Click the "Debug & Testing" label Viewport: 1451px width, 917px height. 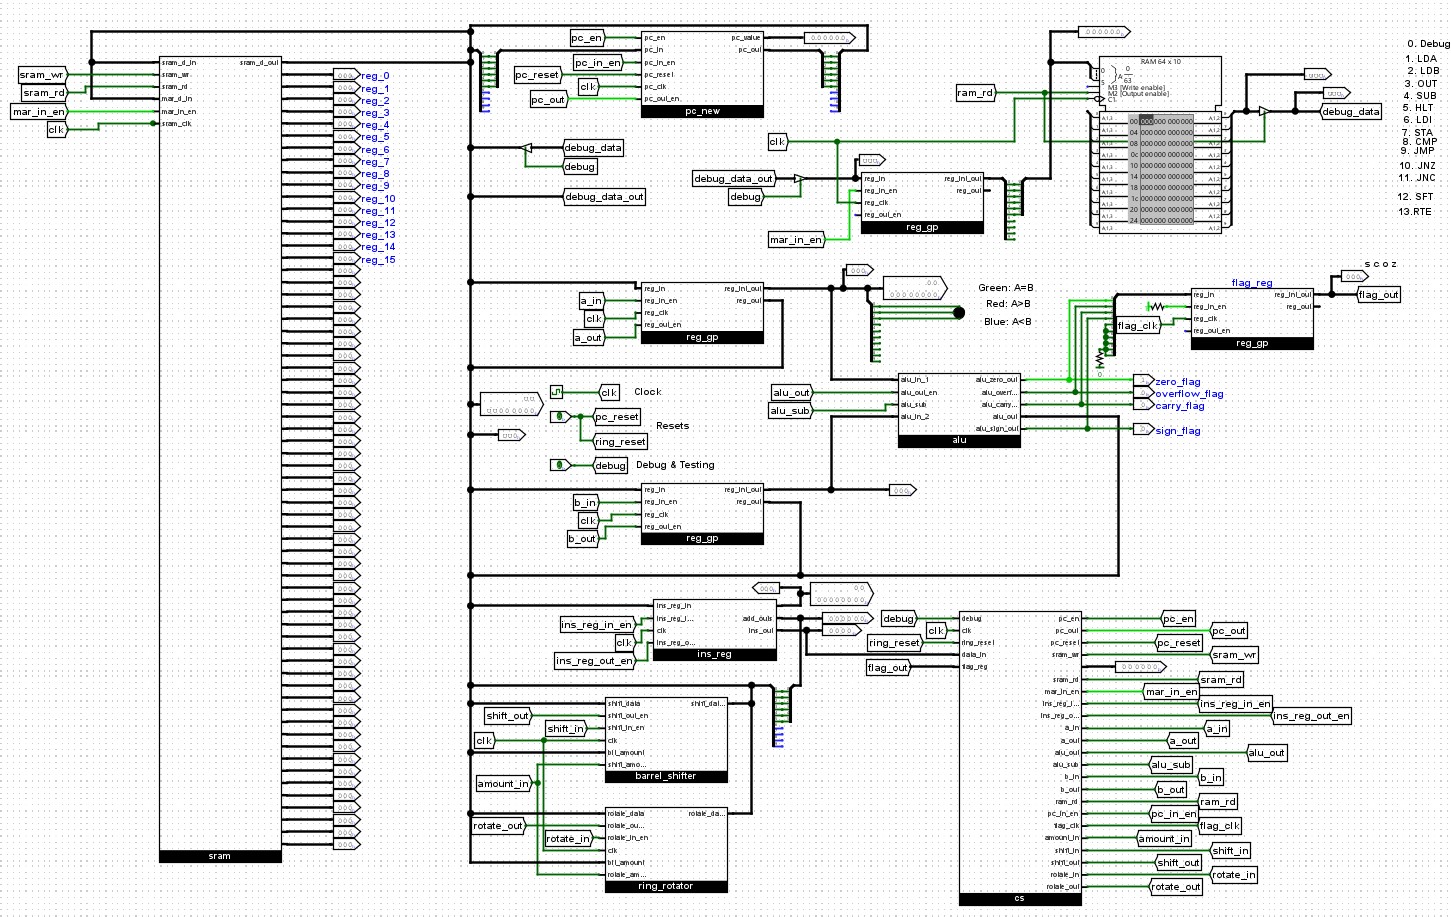tap(675, 465)
